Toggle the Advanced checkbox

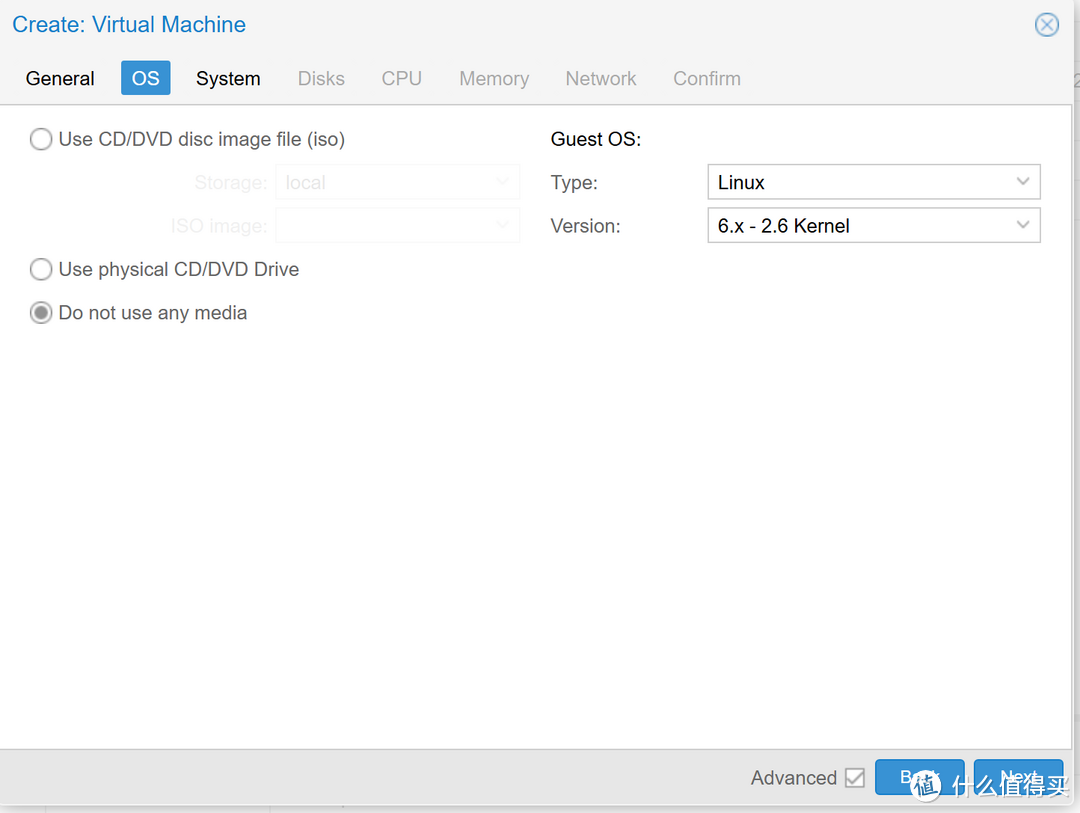pos(854,778)
